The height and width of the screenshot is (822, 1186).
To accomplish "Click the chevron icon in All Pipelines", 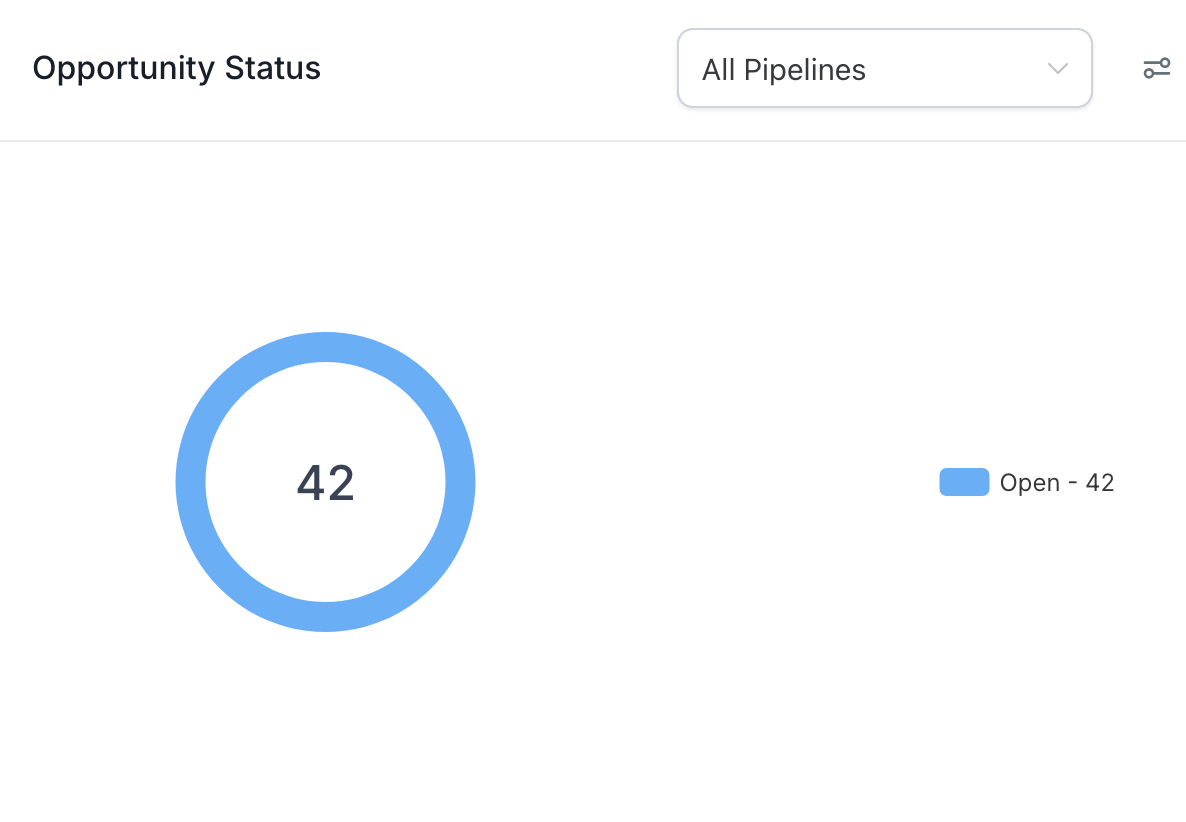I will click(x=1057, y=69).
